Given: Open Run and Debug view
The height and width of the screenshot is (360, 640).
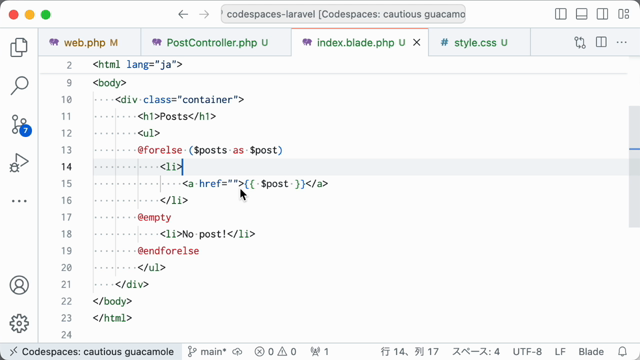Looking at the screenshot, I should pyautogui.click(x=19, y=163).
